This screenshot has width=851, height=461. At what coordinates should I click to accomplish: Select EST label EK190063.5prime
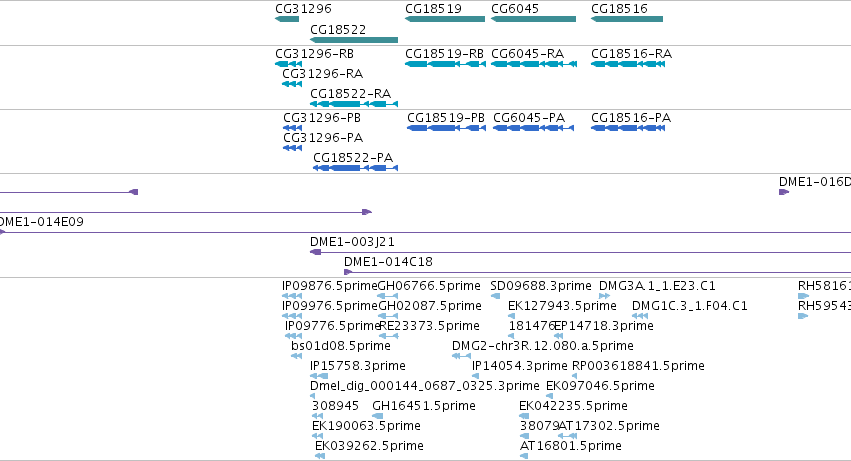tap(366, 426)
